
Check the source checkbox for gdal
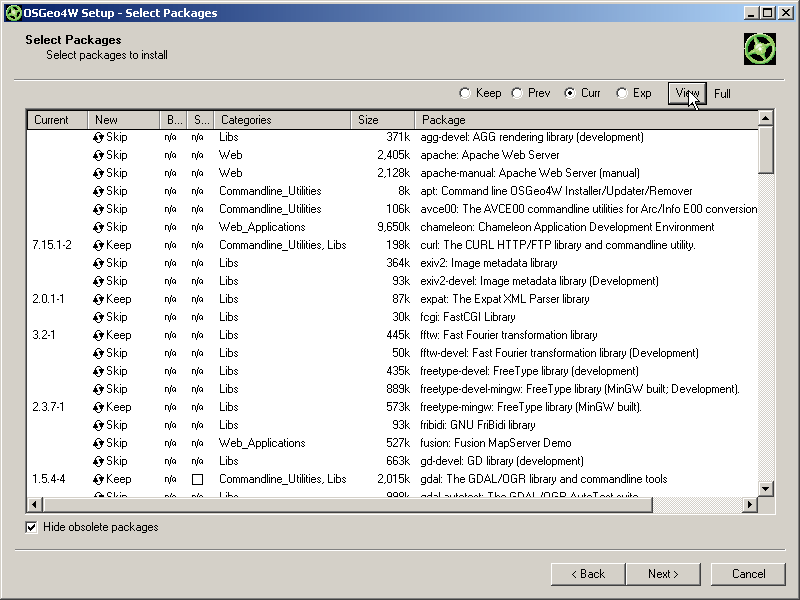[197, 480]
